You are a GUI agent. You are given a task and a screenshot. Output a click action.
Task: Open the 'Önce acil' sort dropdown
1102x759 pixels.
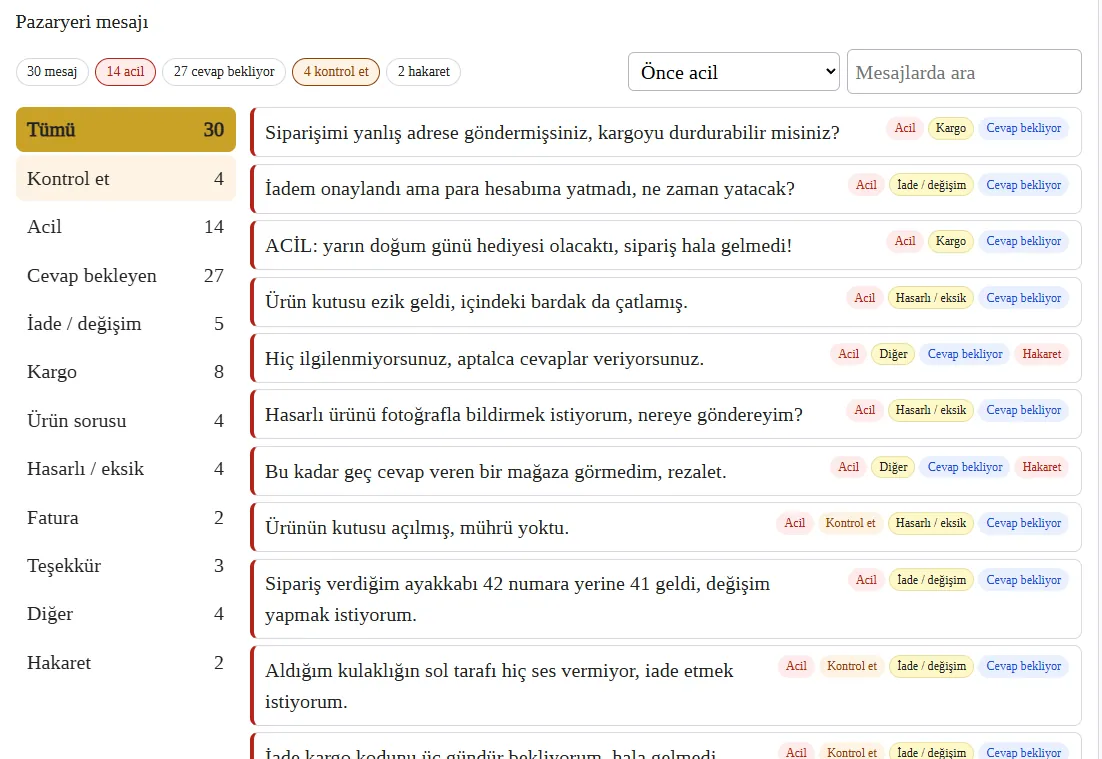[x=734, y=72]
